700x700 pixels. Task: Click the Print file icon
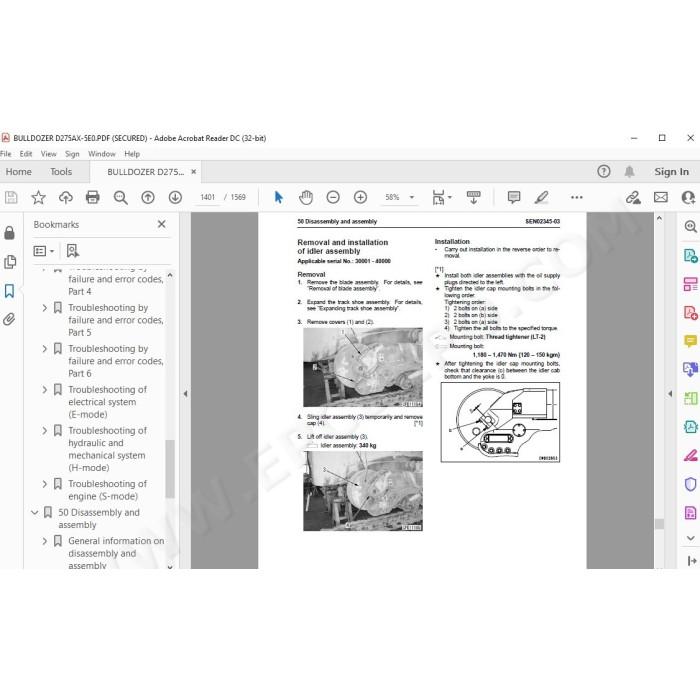tap(92, 197)
